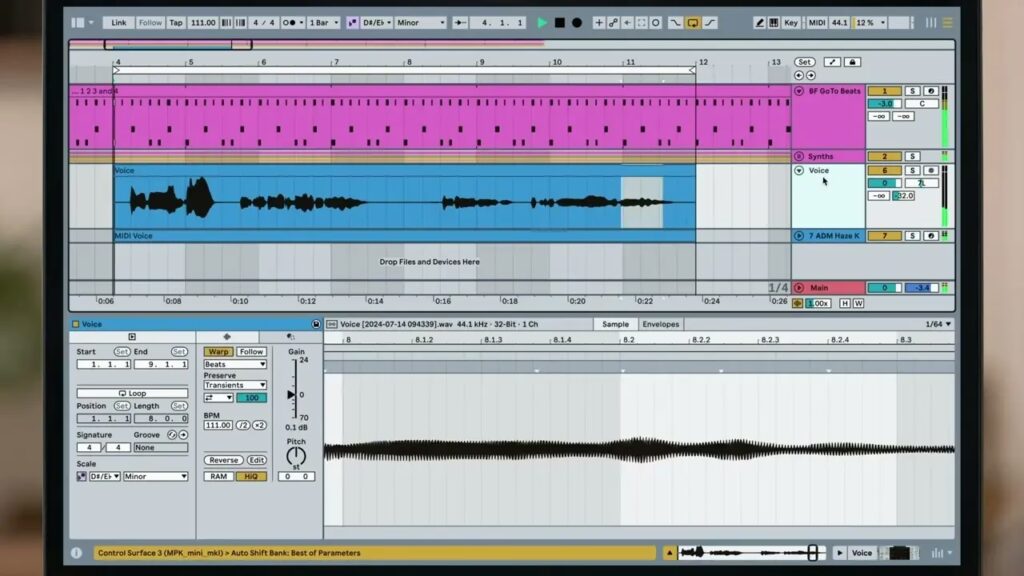This screenshot has height=576, width=1024.
Task: Click the halve BPM (/2) button
Action: pos(244,425)
